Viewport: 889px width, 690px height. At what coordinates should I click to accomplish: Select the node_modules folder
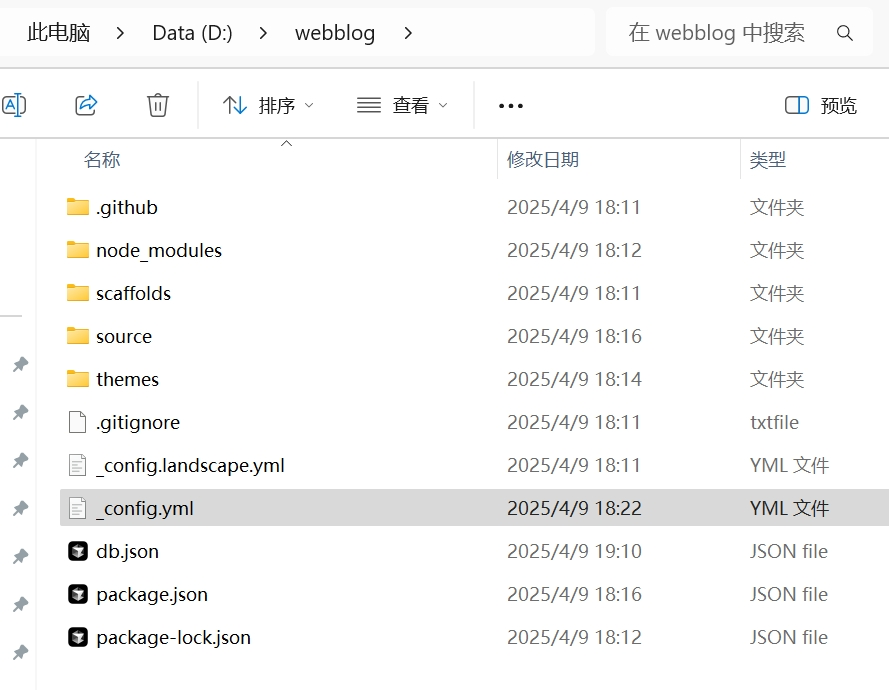[158, 250]
